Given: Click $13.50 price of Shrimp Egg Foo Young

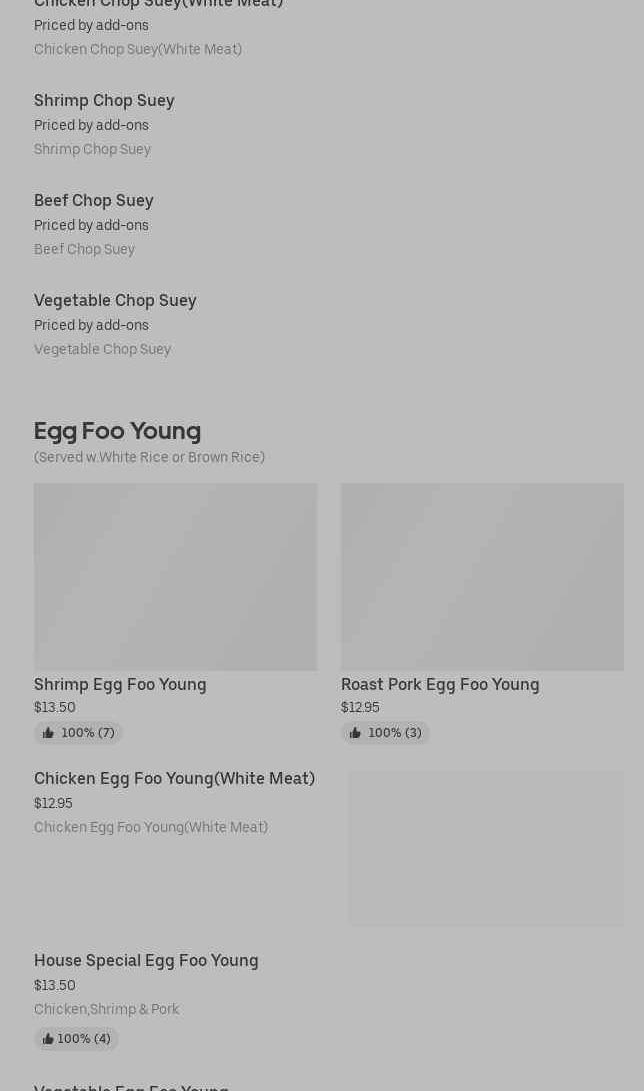Looking at the screenshot, I should (55, 708).
